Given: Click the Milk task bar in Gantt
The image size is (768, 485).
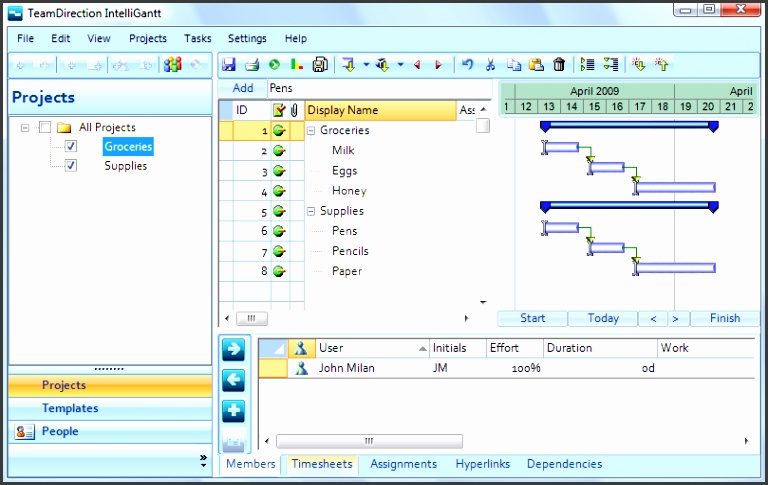Looking at the screenshot, I should coord(562,148).
